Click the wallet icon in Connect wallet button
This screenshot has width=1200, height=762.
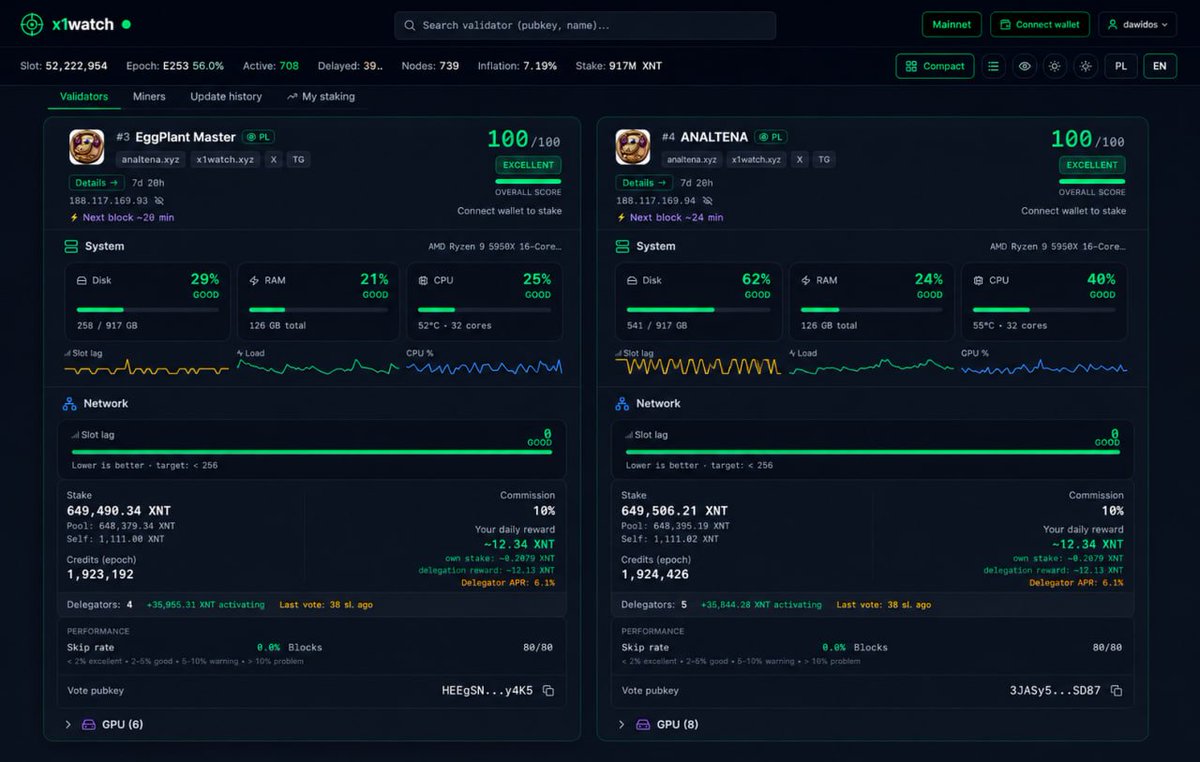coord(1006,25)
